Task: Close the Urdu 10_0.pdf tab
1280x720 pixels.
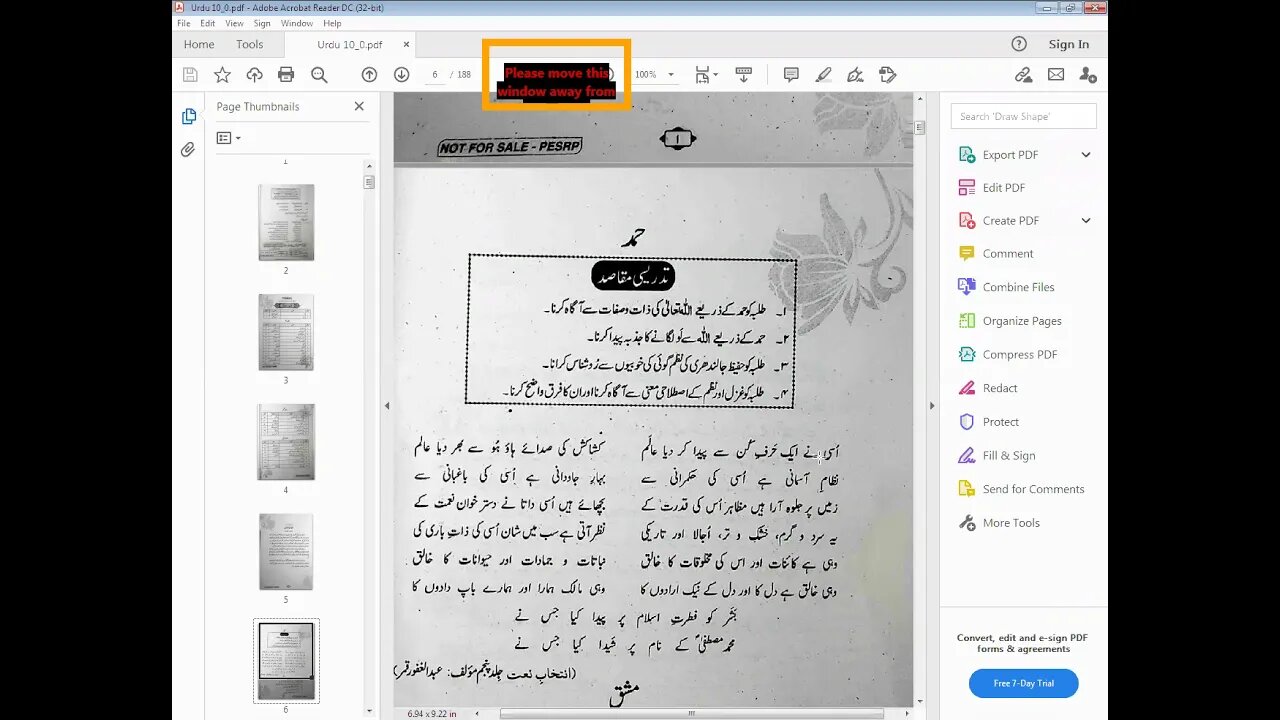Action: tap(406, 44)
